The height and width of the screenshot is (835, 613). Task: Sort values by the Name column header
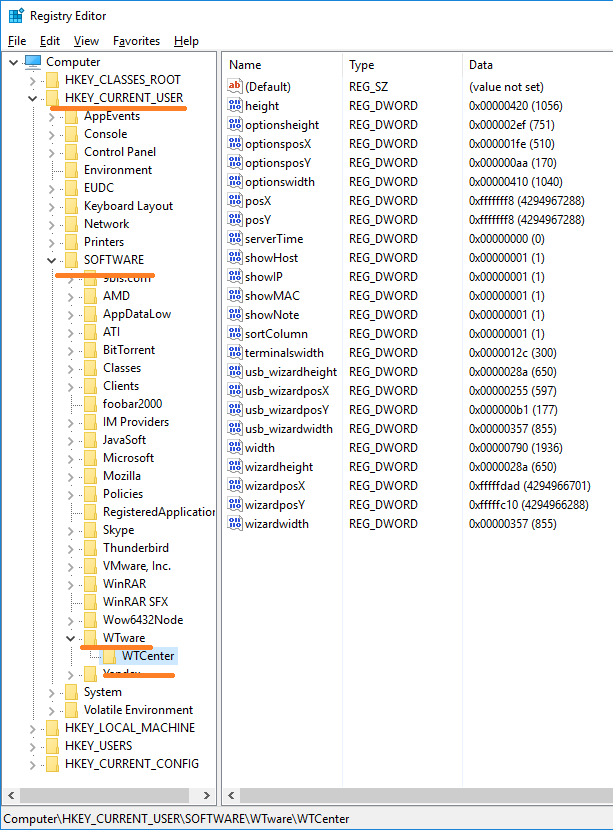(x=280, y=65)
